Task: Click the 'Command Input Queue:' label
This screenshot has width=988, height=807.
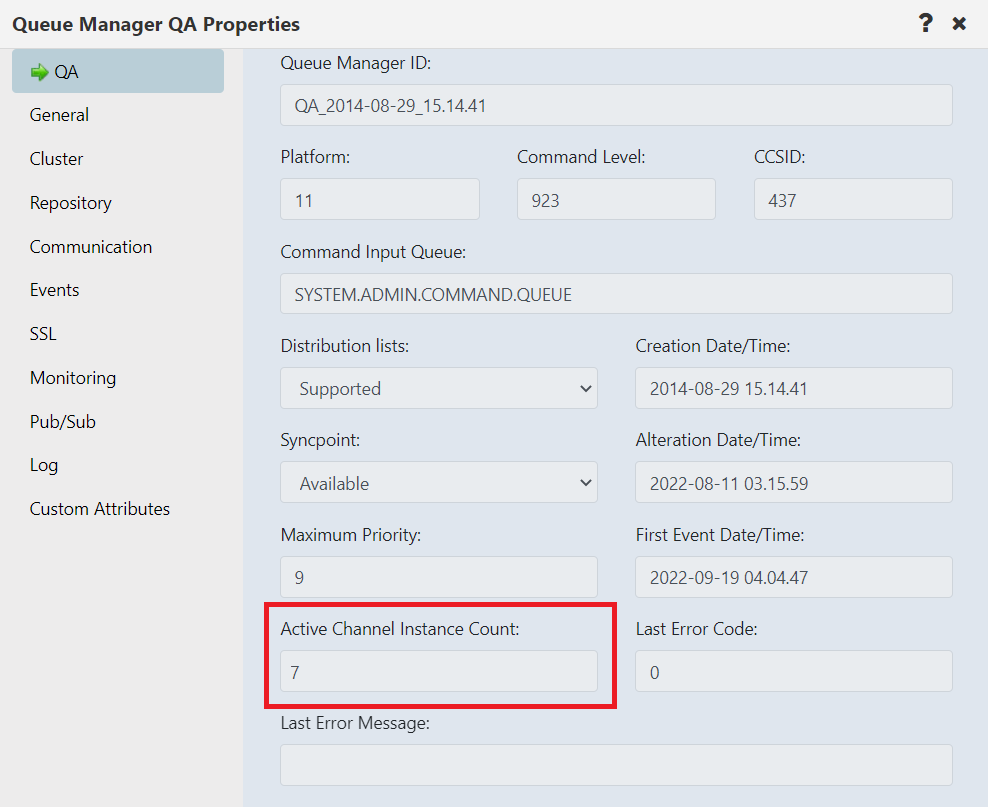Action: pos(373,252)
